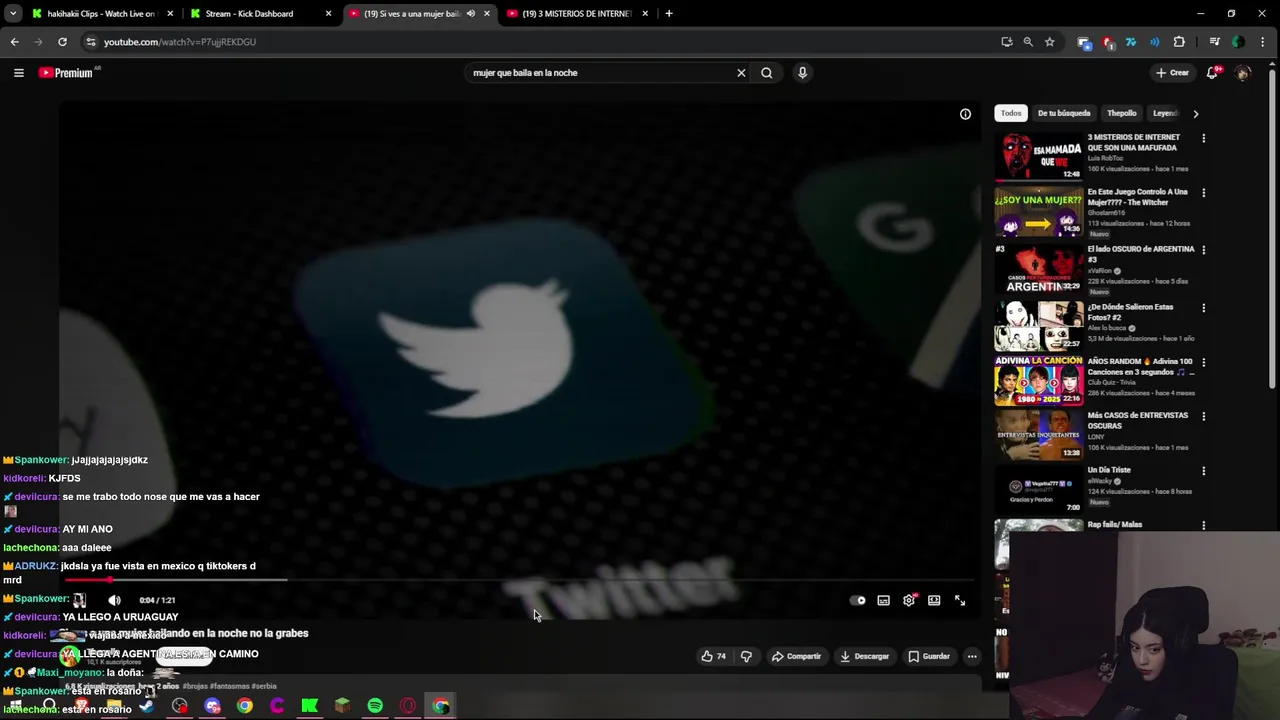Screen dimensions: 1280x720
Task: Open options for Más CASOS DE ENTREVISTAS
Action: pyautogui.click(x=1203, y=416)
